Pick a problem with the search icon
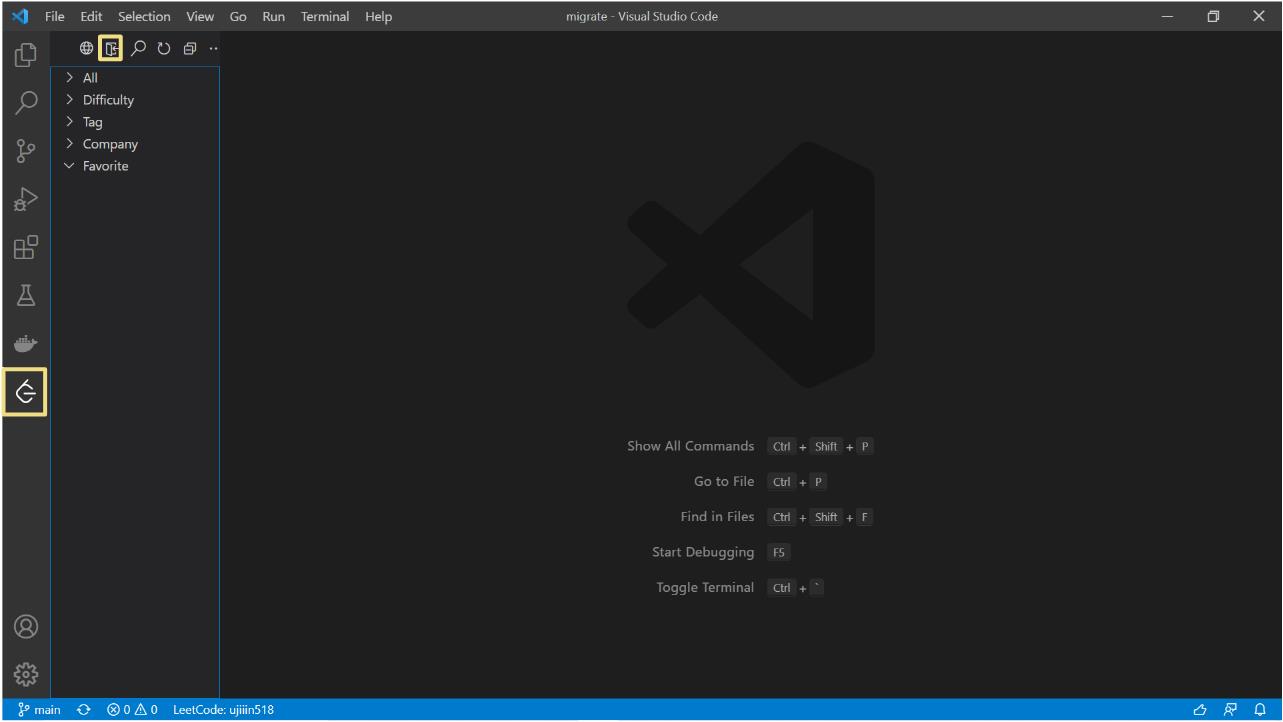Viewport: 1283px width, 722px height. coord(138,47)
